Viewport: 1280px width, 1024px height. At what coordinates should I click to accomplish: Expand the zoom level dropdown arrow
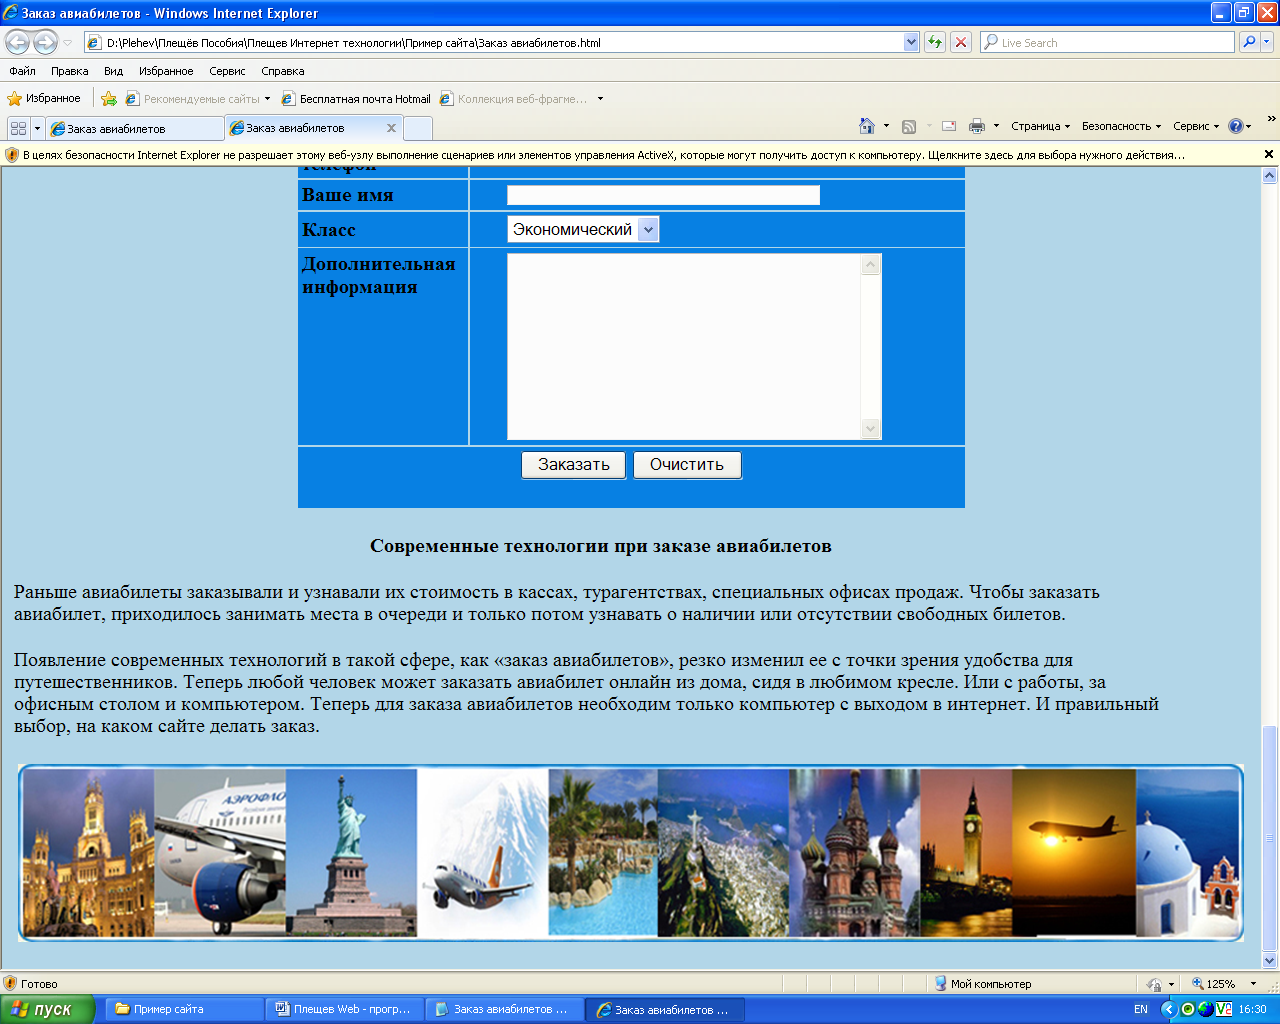1253,984
